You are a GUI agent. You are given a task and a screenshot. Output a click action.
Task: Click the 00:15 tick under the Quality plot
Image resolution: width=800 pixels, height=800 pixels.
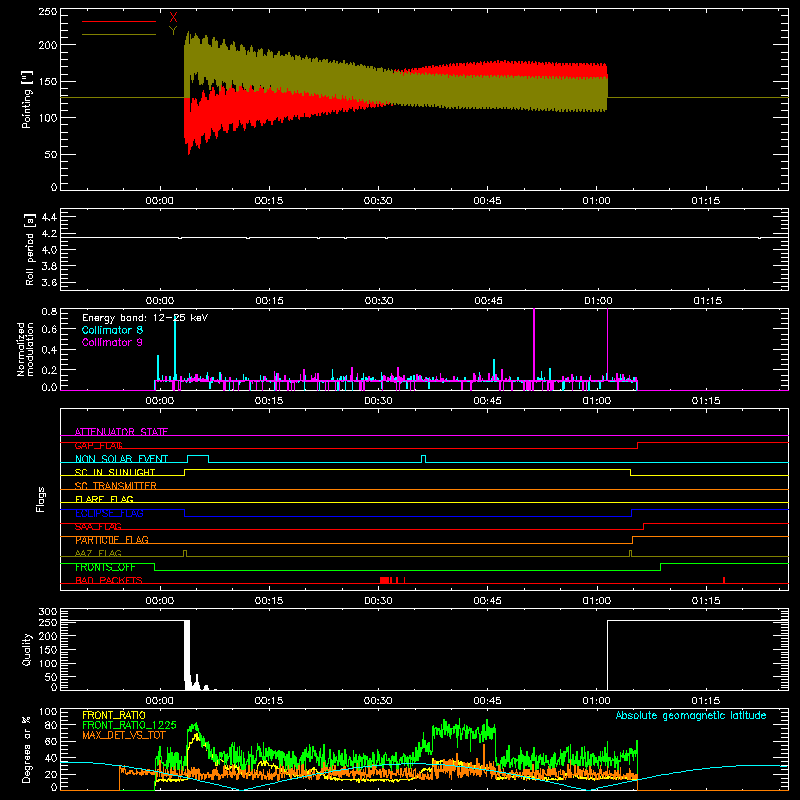pyautogui.click(x=269, y=701)
